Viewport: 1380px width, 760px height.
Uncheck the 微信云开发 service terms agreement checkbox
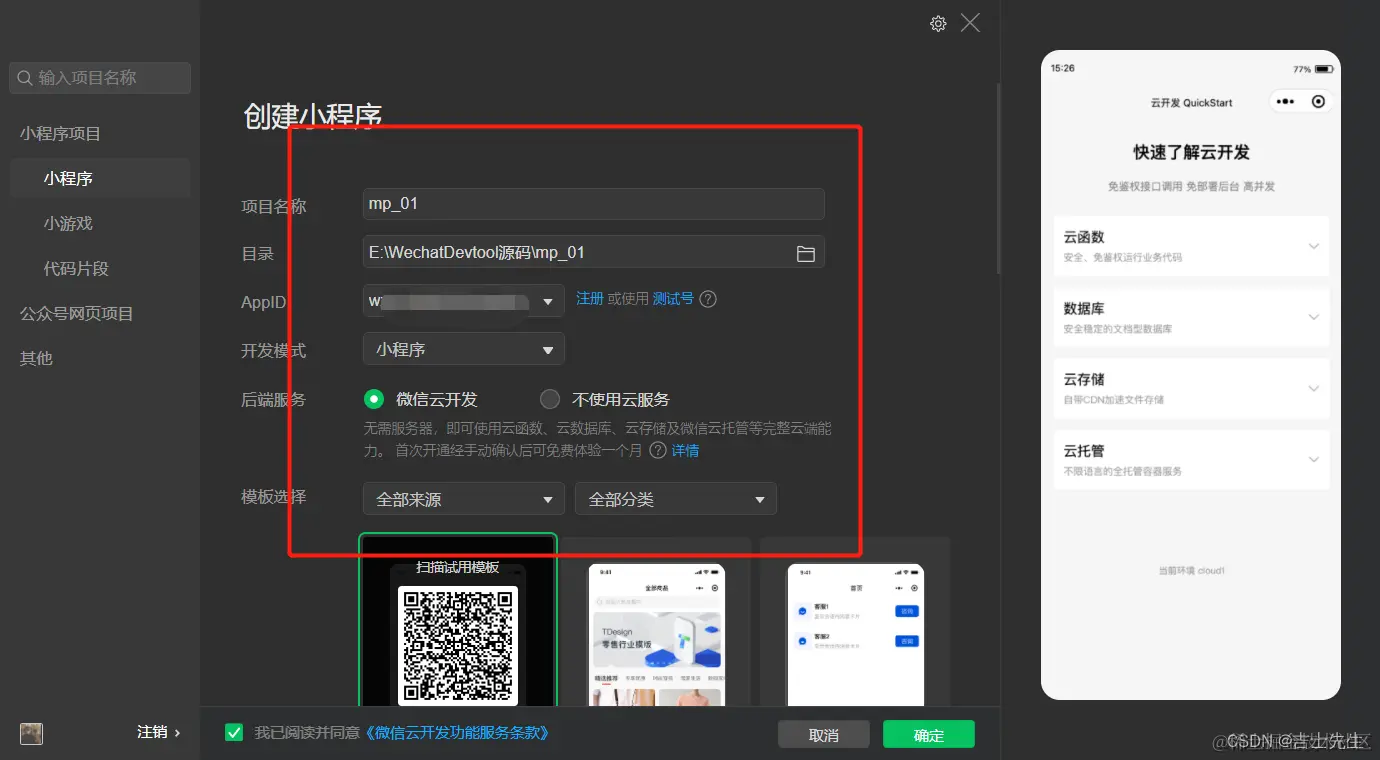pyautogui.click(x=233, y=731)
